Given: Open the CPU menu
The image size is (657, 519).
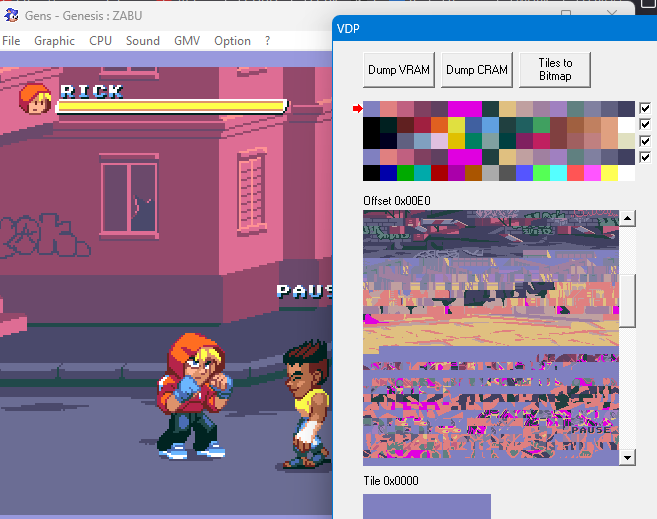Looking at the screenshot, I should coord(101,41).
